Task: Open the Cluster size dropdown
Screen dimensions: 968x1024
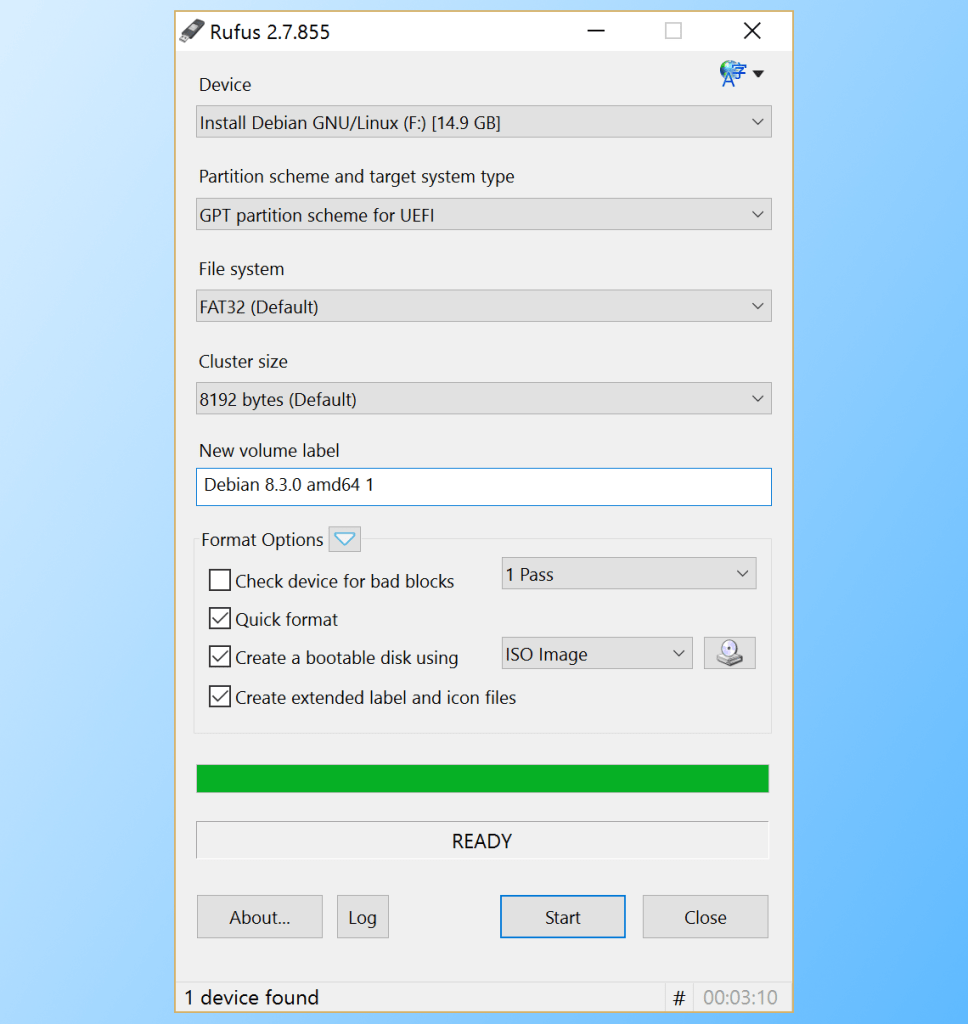Action: click(483, 398)
